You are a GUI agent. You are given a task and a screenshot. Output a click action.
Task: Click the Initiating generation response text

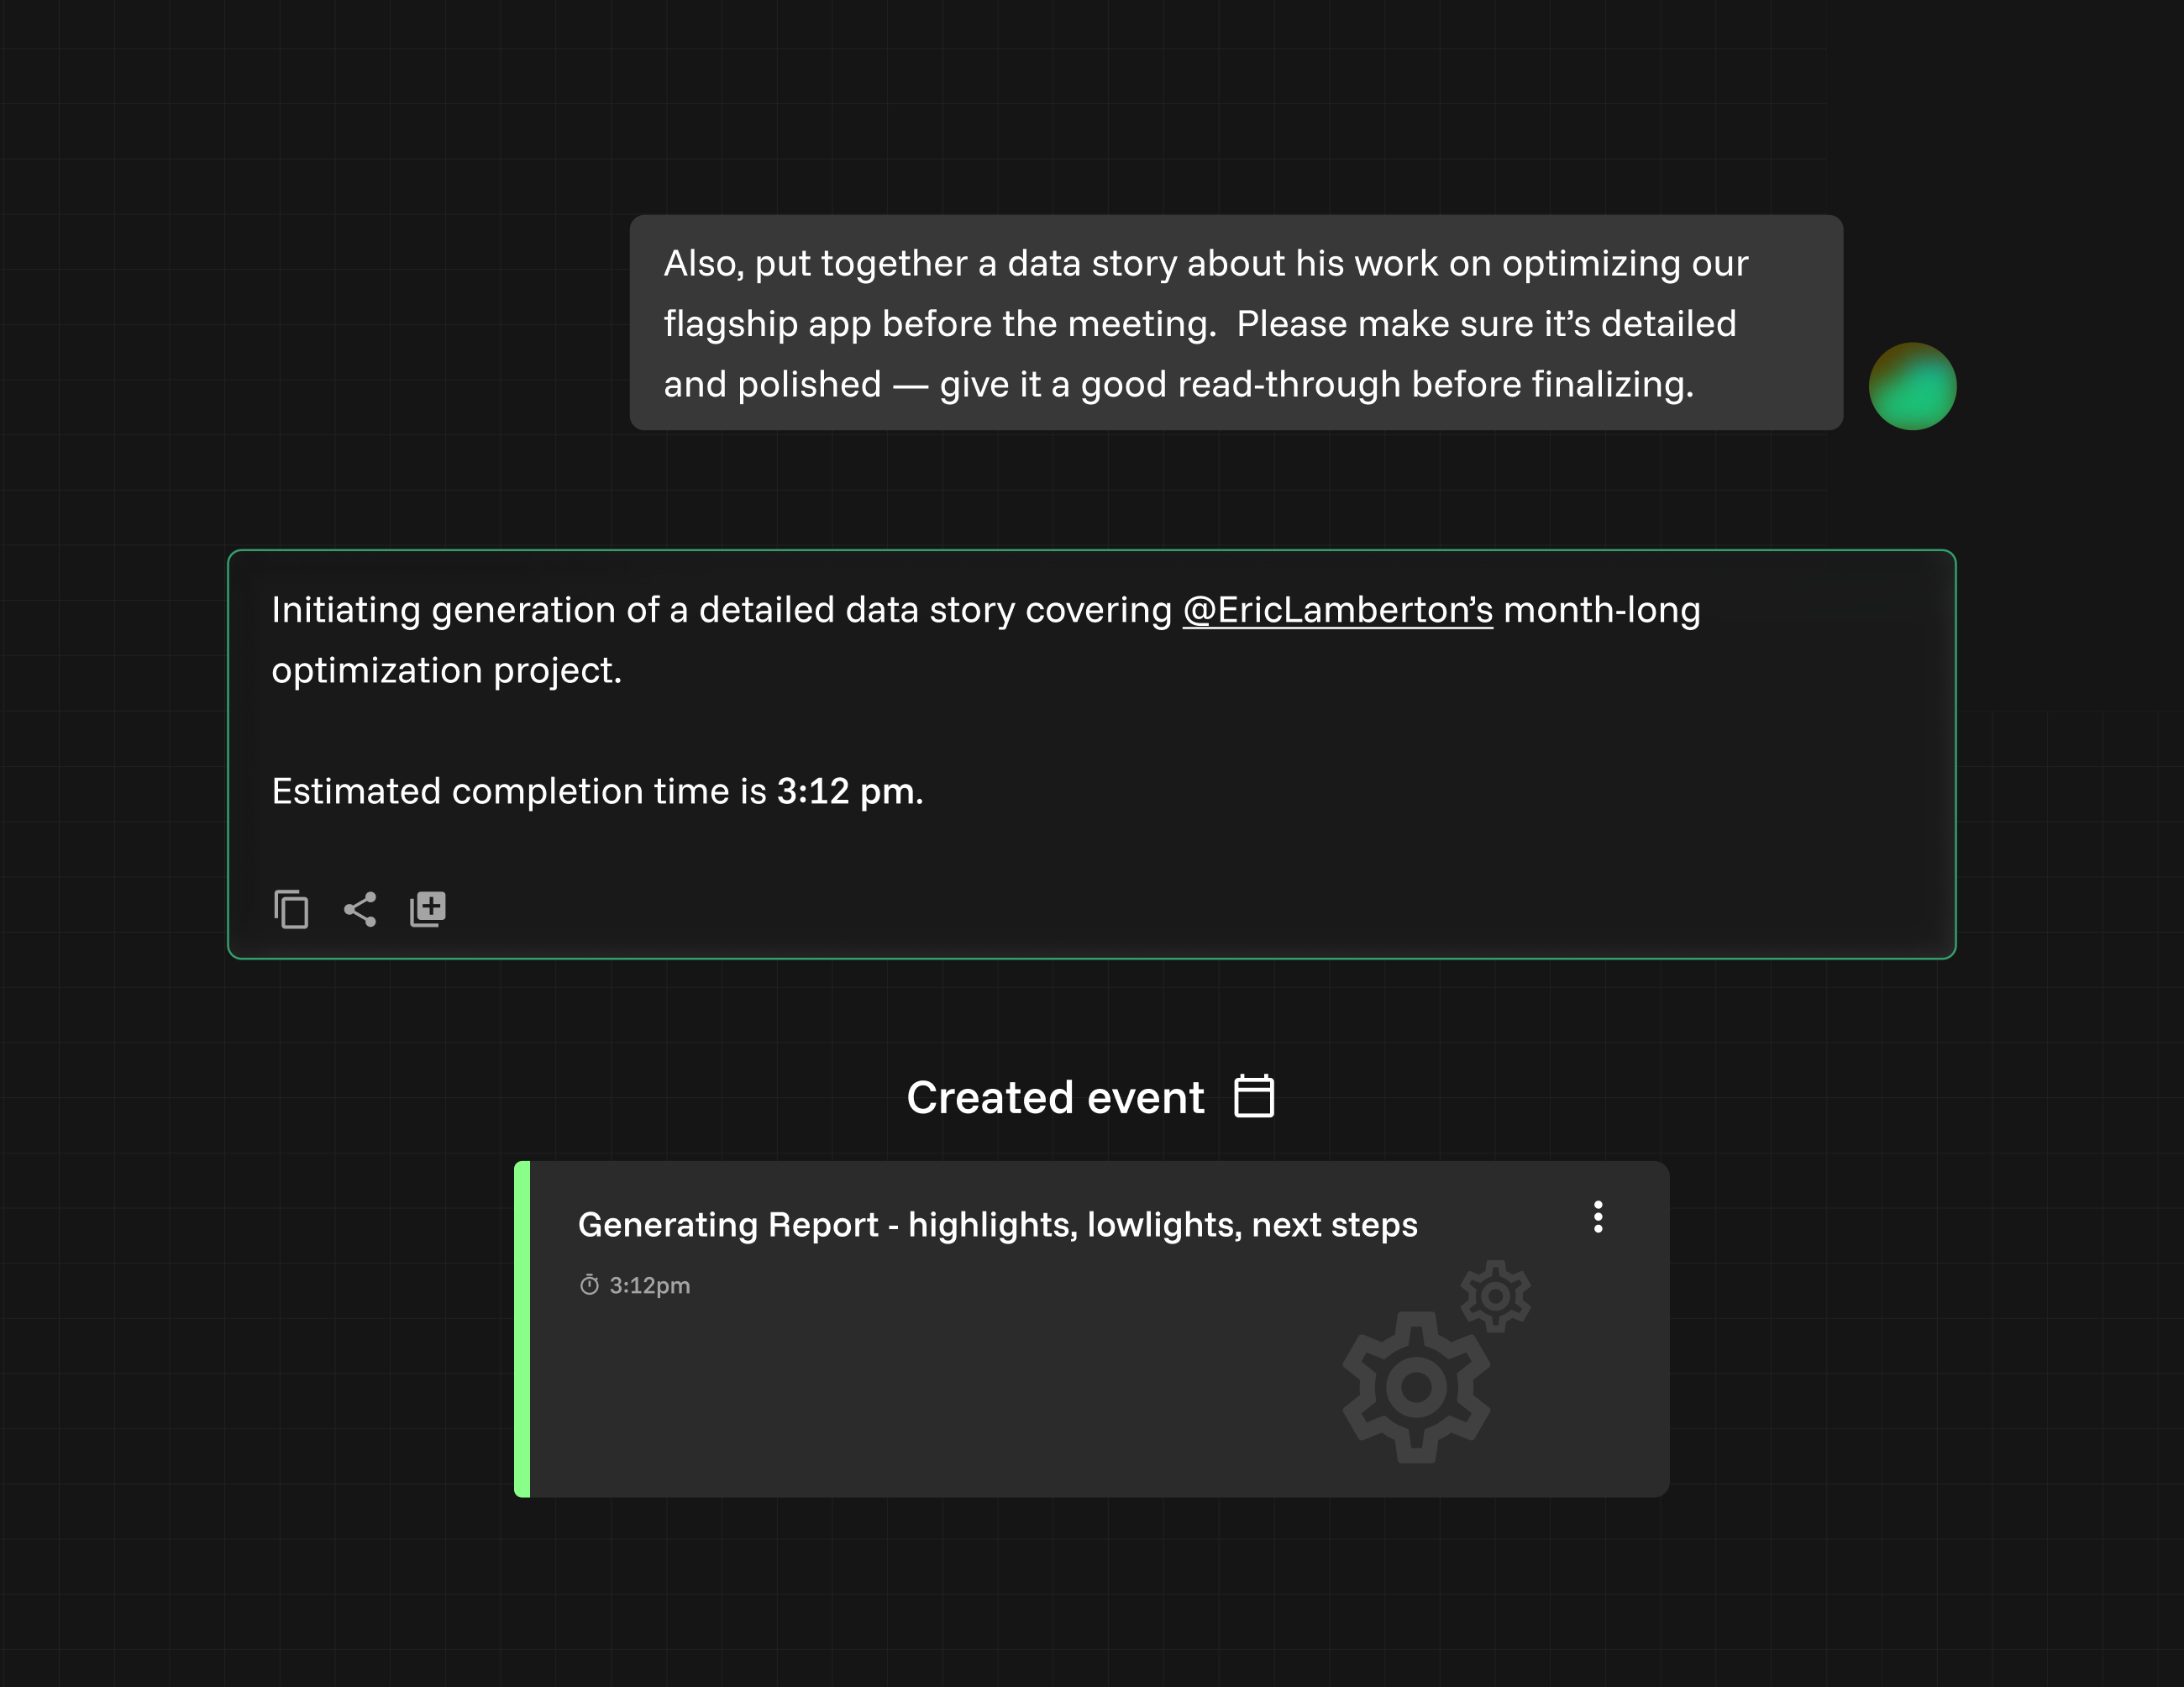click(720, 610)
